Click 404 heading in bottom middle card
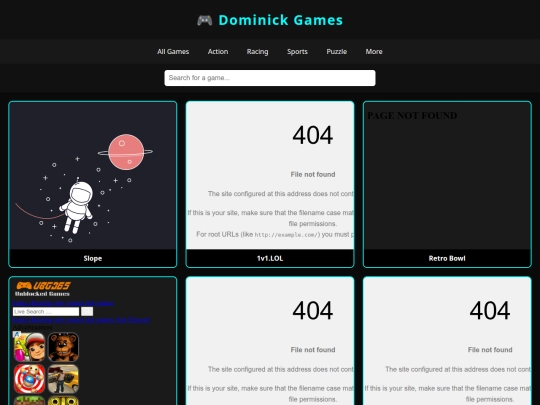The width and height of the screenshot is (540, 405). (313, 310)
